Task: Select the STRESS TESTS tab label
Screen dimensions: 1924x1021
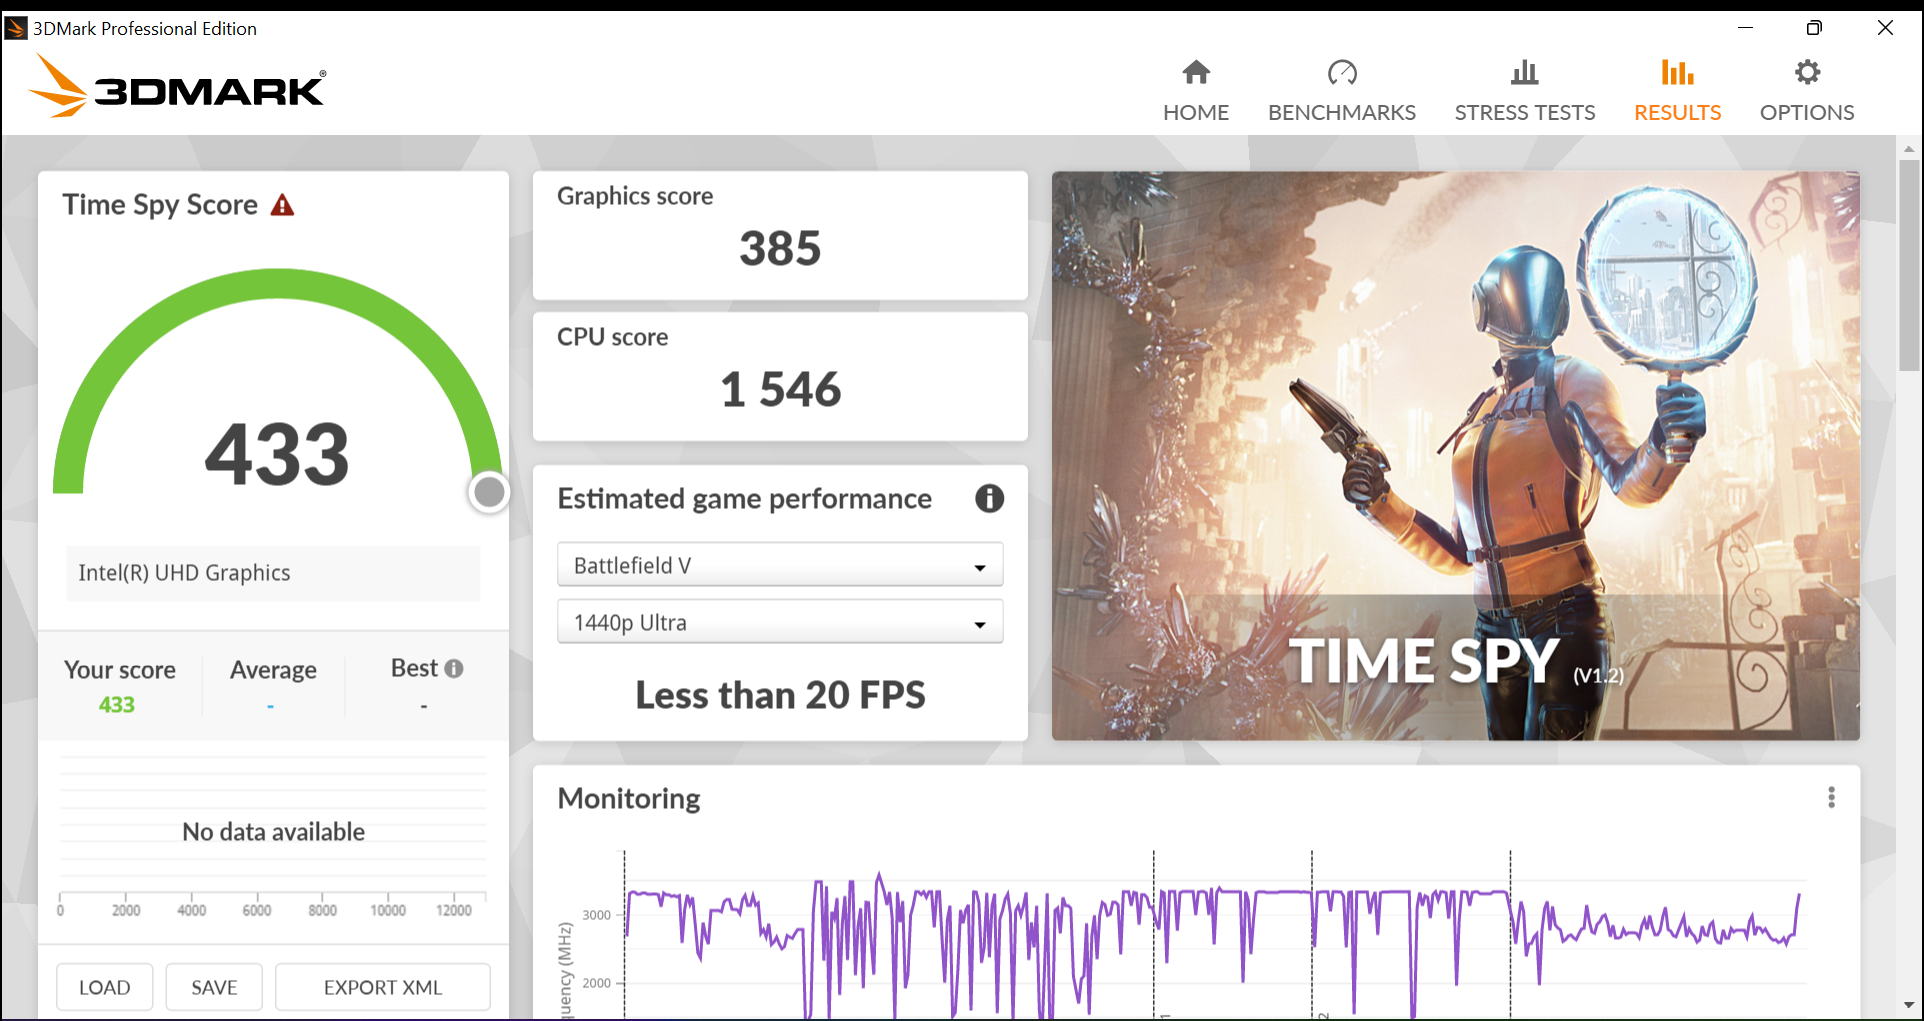Action: [x=1524, y=113]
